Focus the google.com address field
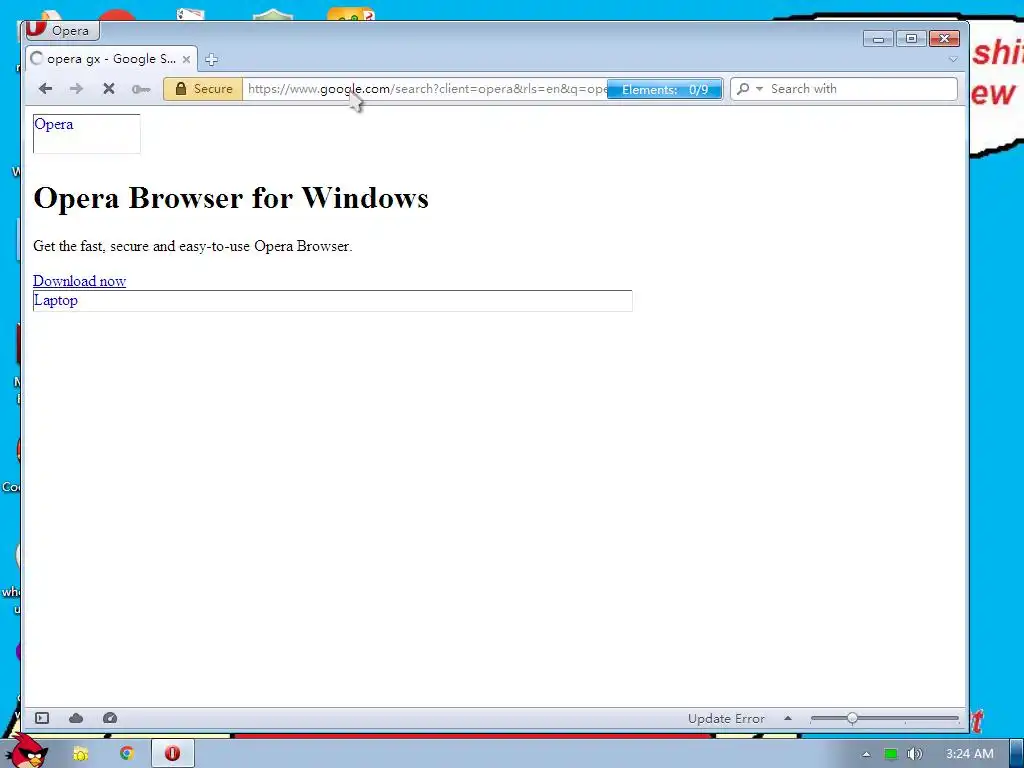 click(x=424, y=89)
